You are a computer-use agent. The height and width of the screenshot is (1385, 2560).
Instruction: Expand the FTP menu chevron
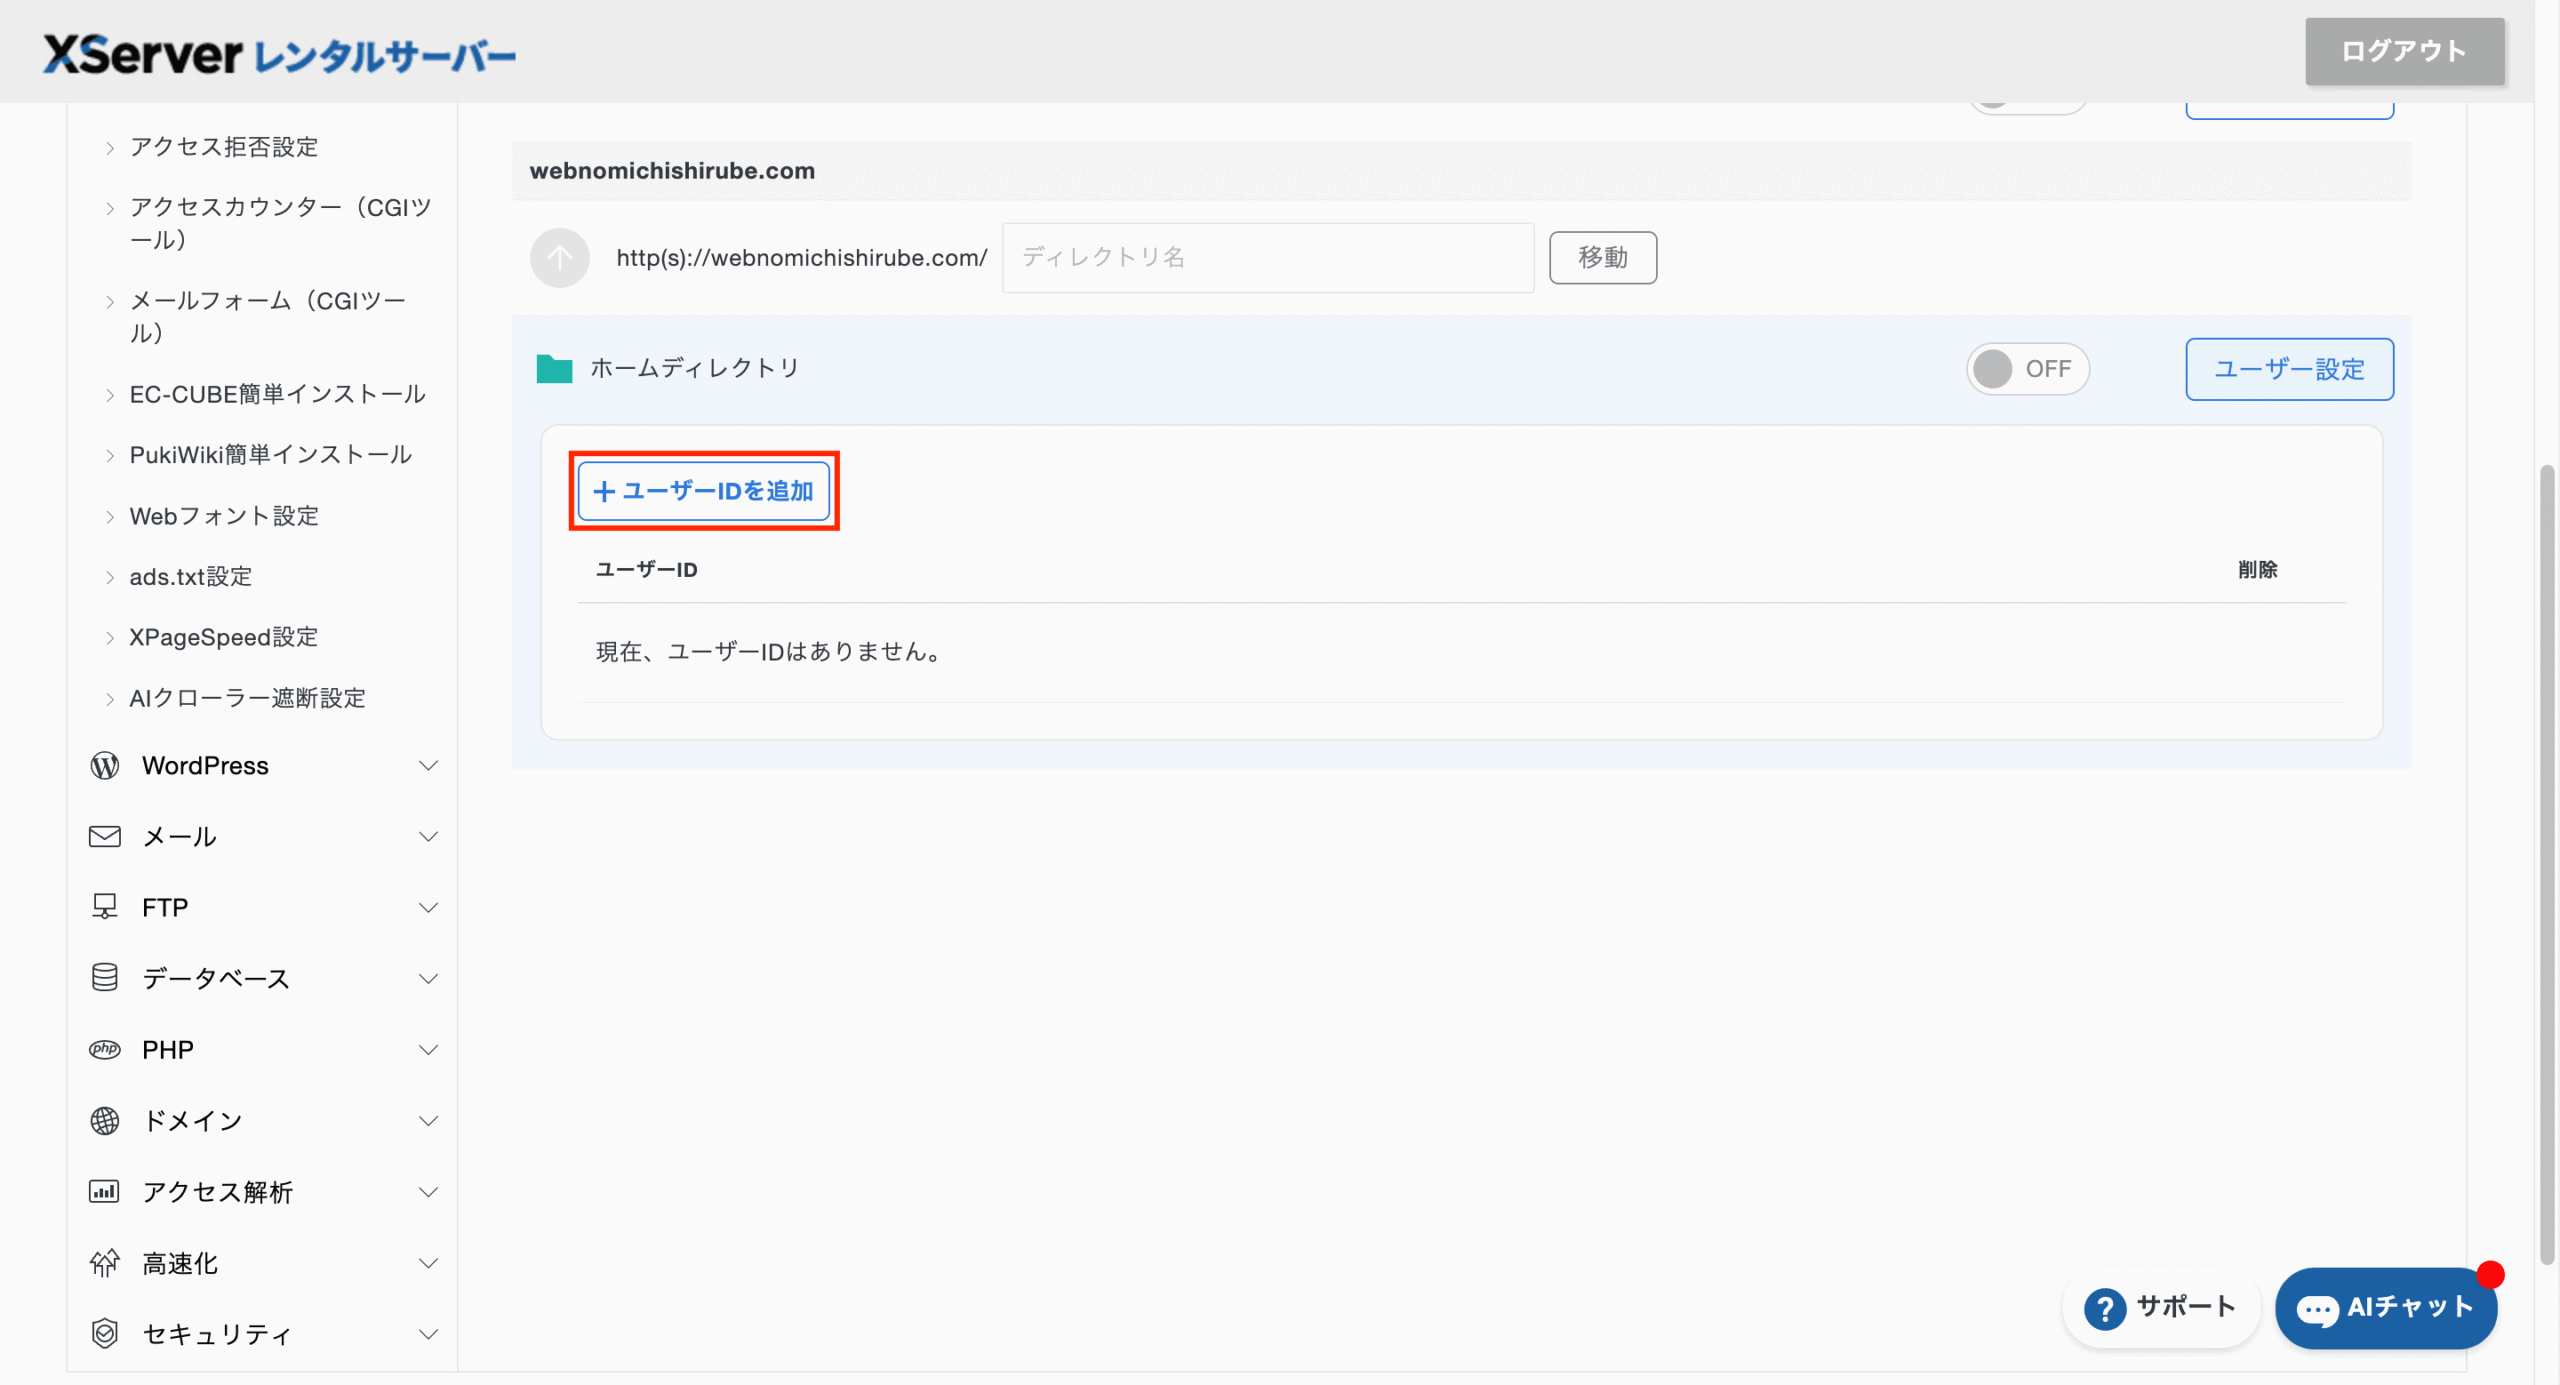pyautogui.click(x=428, y=908)
